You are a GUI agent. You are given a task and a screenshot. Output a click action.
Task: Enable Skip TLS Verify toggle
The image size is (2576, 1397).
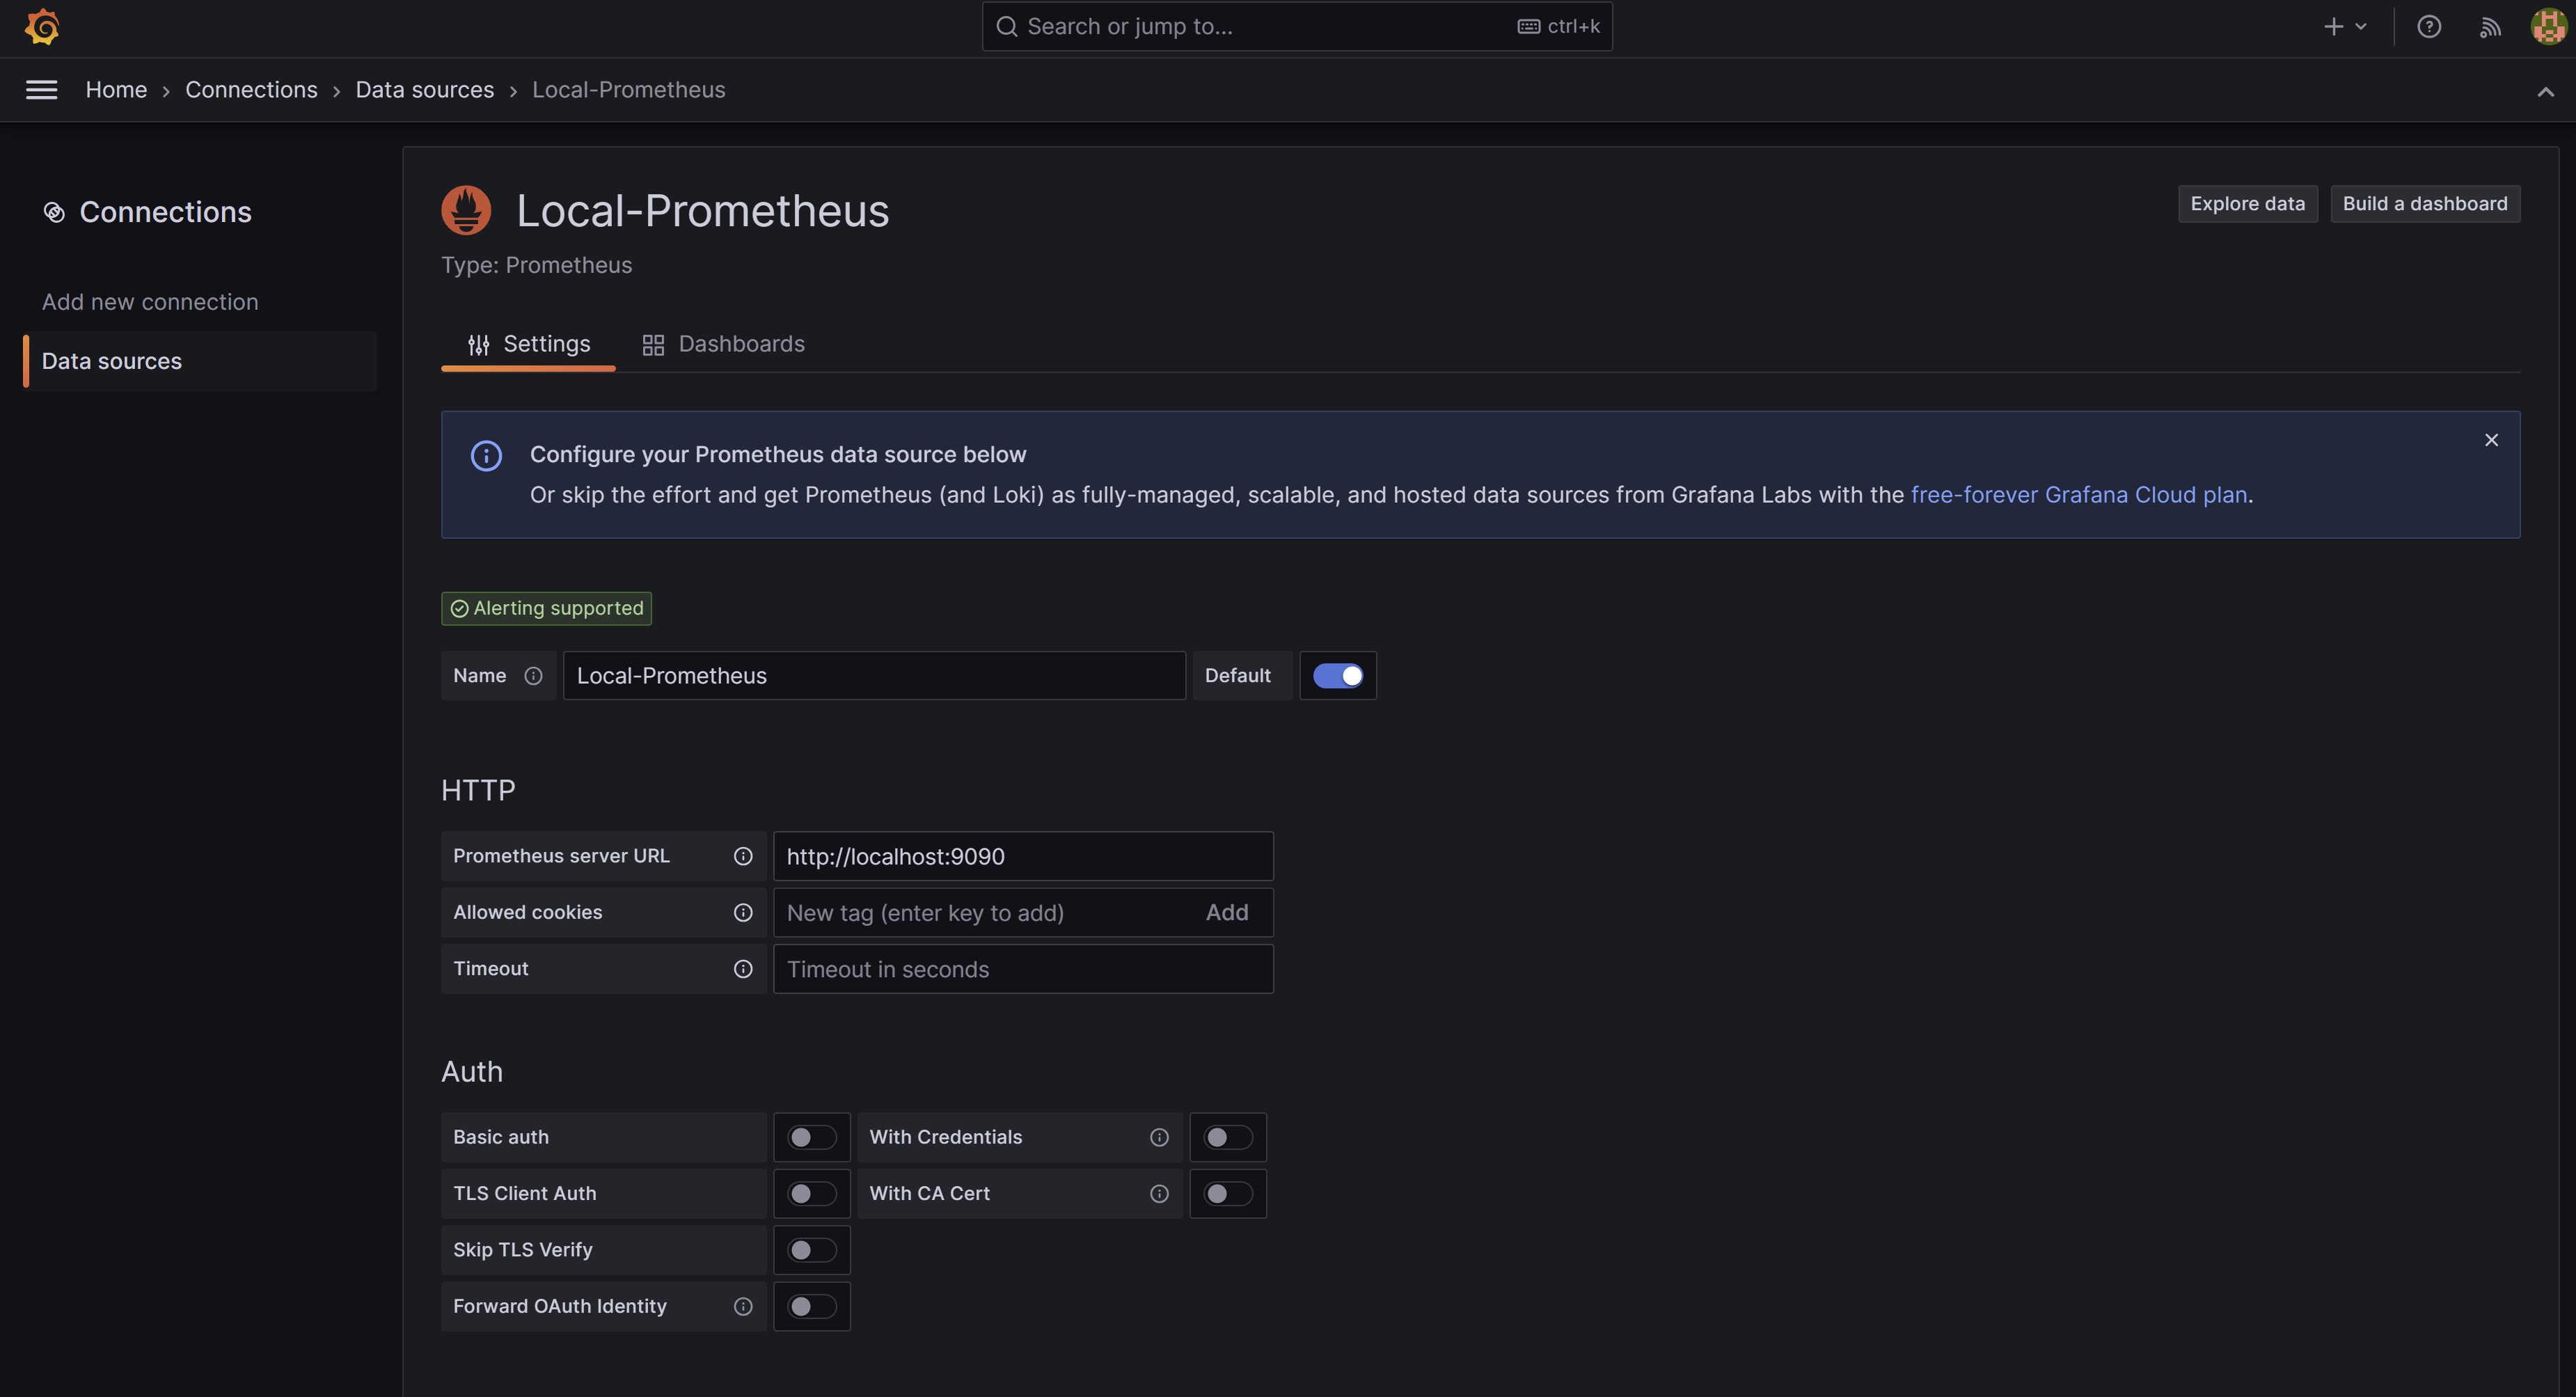coord(811,1250)
